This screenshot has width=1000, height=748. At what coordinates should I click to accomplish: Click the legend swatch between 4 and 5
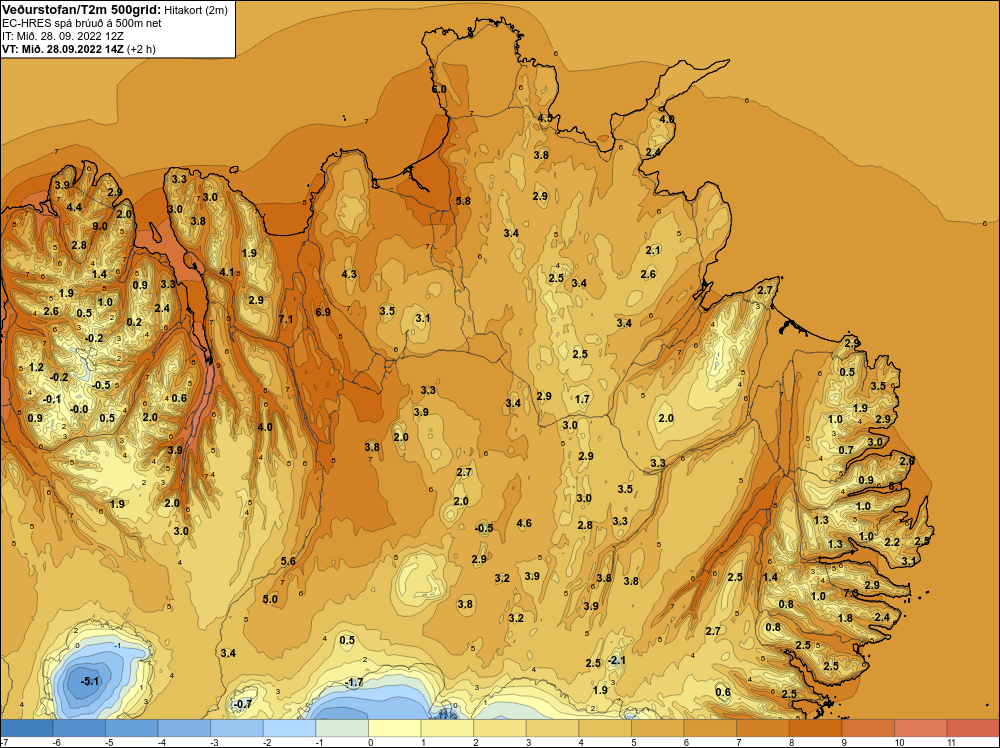[x=605, y=728]
